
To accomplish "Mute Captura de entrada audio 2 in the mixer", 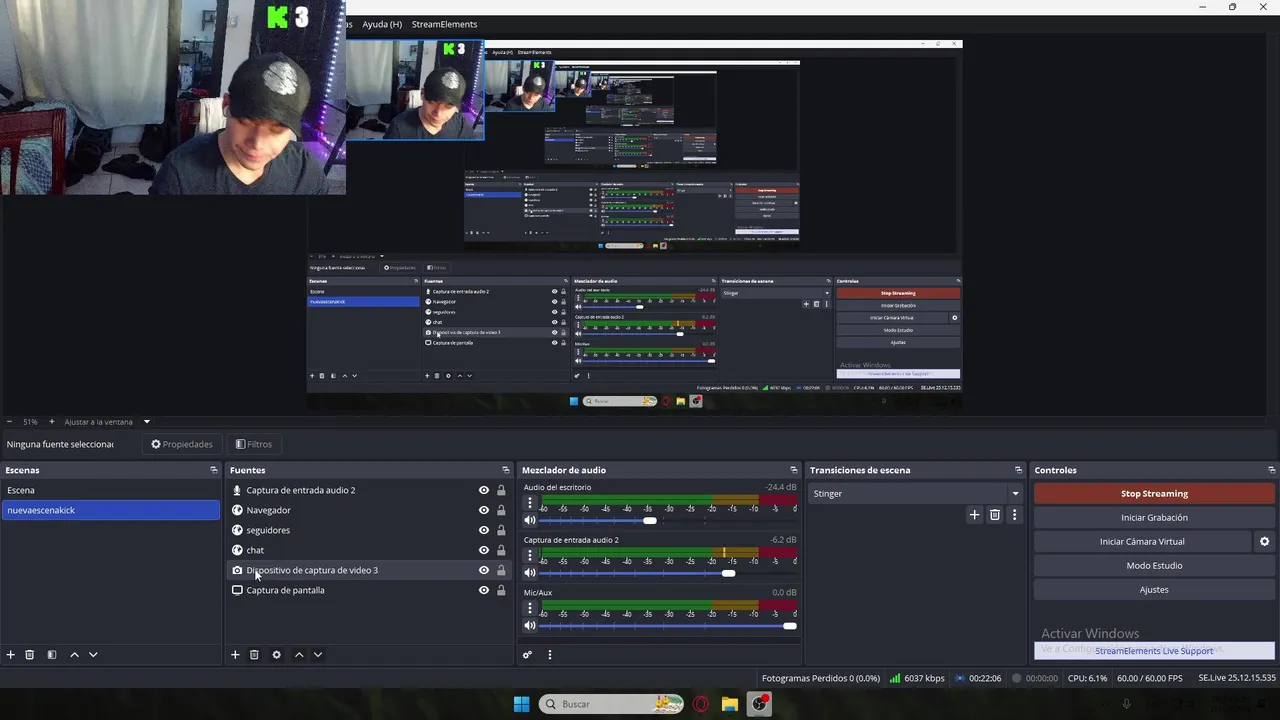I will (x=530, y=573).
